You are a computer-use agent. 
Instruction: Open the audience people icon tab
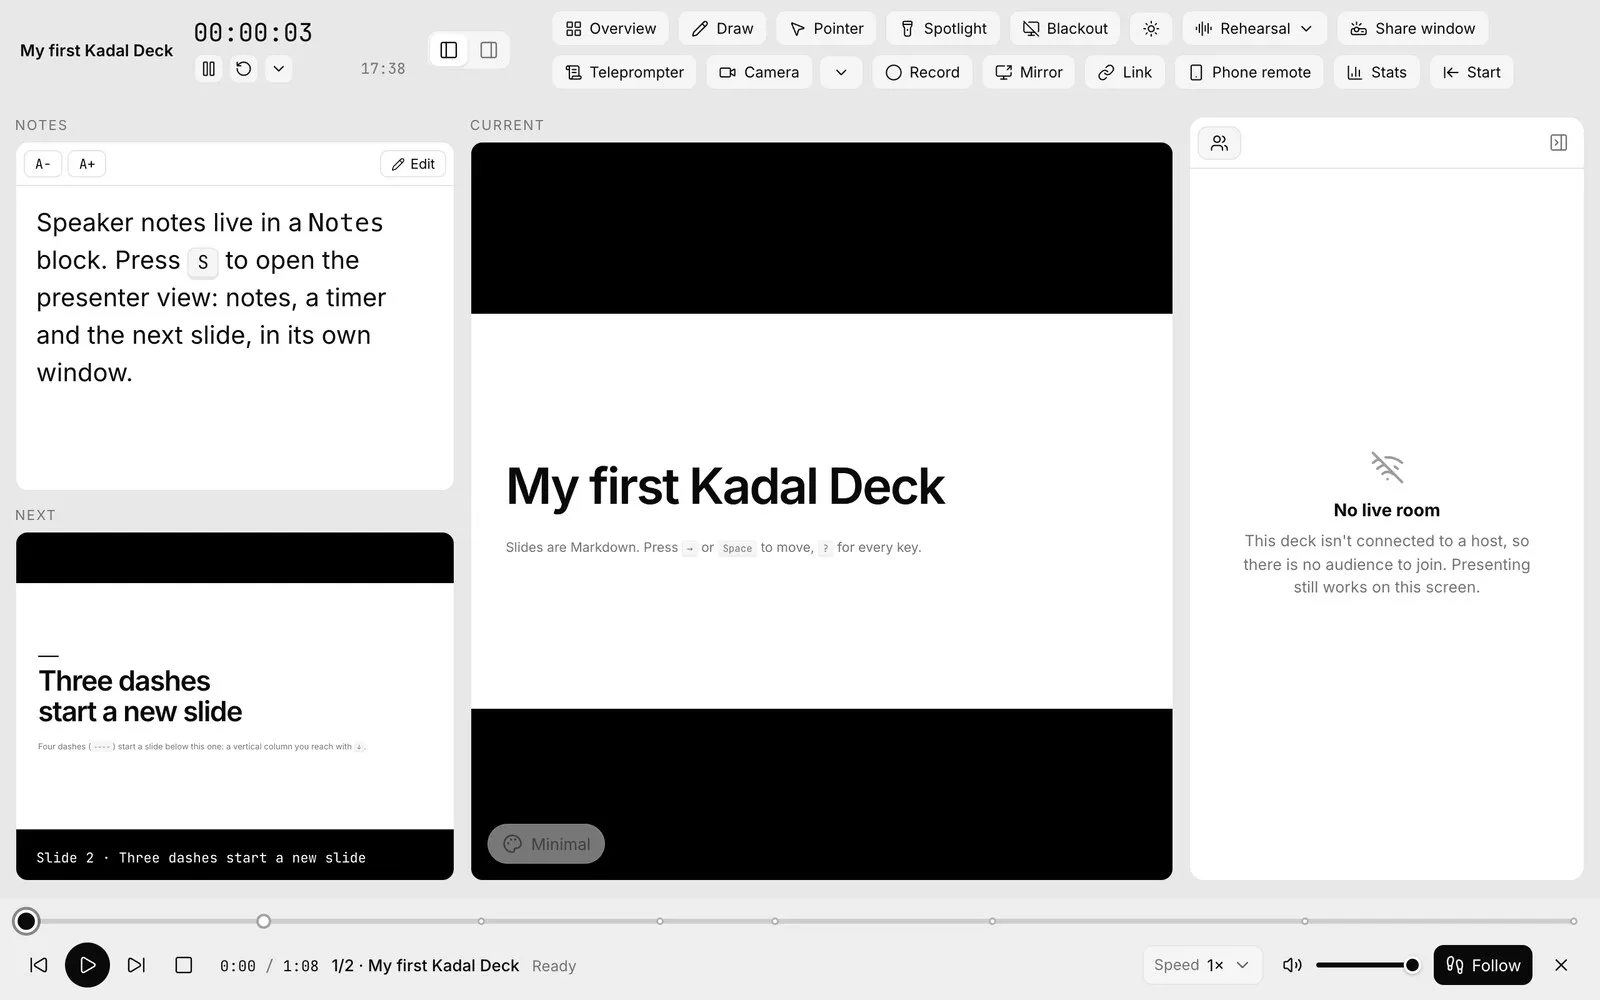[1219, 143]
